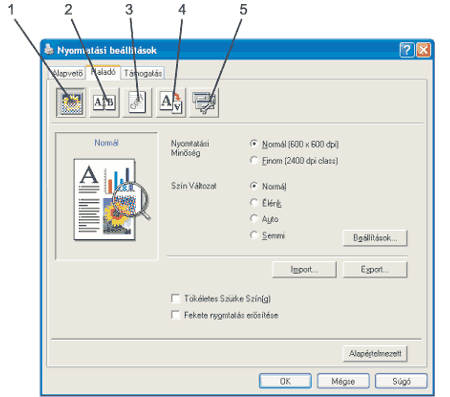Open the Device Options printer icon
The height and width of the screenshot is (397, 450).
tap(204, 103)
